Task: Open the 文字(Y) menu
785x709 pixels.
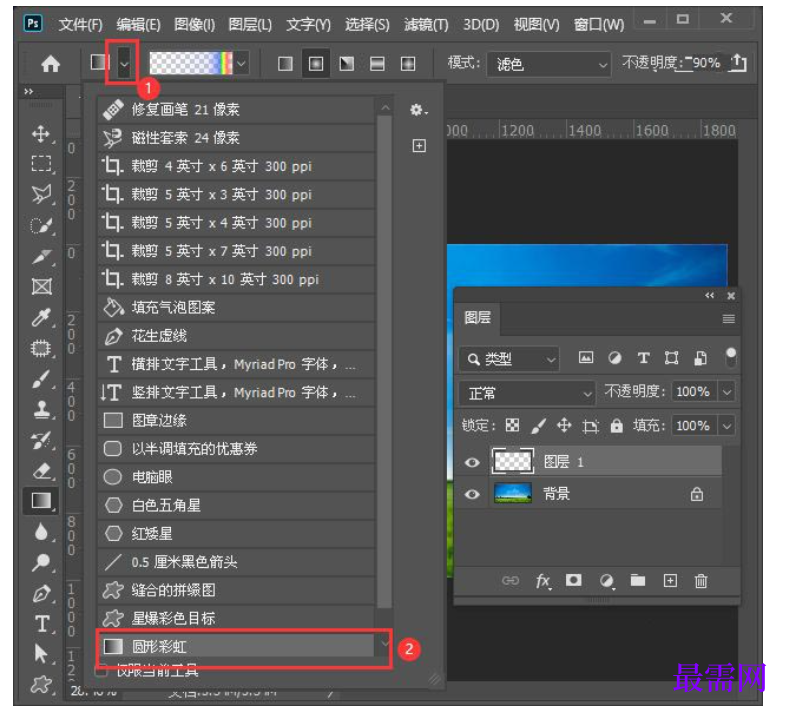Action: pos(308,24)
